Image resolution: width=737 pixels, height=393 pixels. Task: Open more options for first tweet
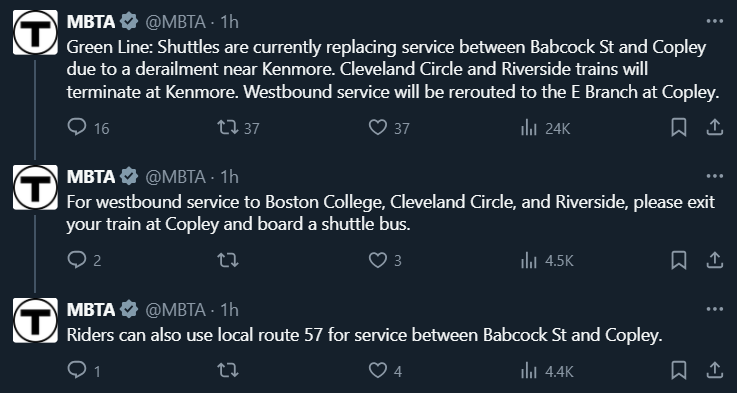[x=714, y=21]
